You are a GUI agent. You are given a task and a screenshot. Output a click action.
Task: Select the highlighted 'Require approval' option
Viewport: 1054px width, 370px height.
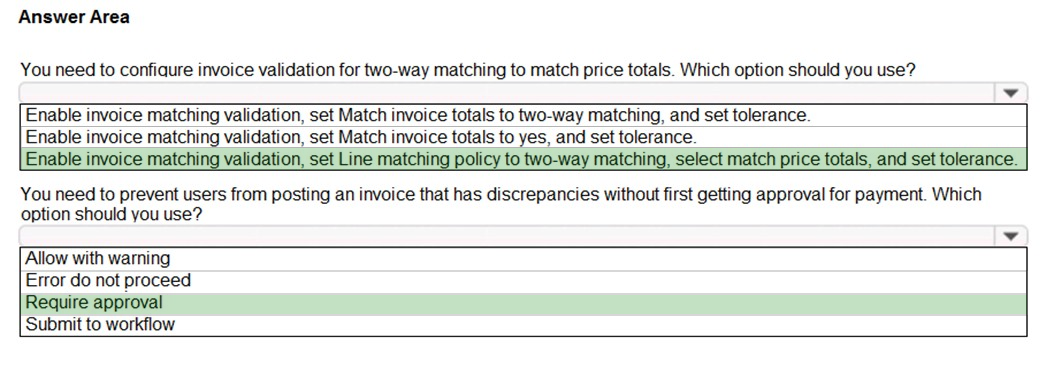524,303
